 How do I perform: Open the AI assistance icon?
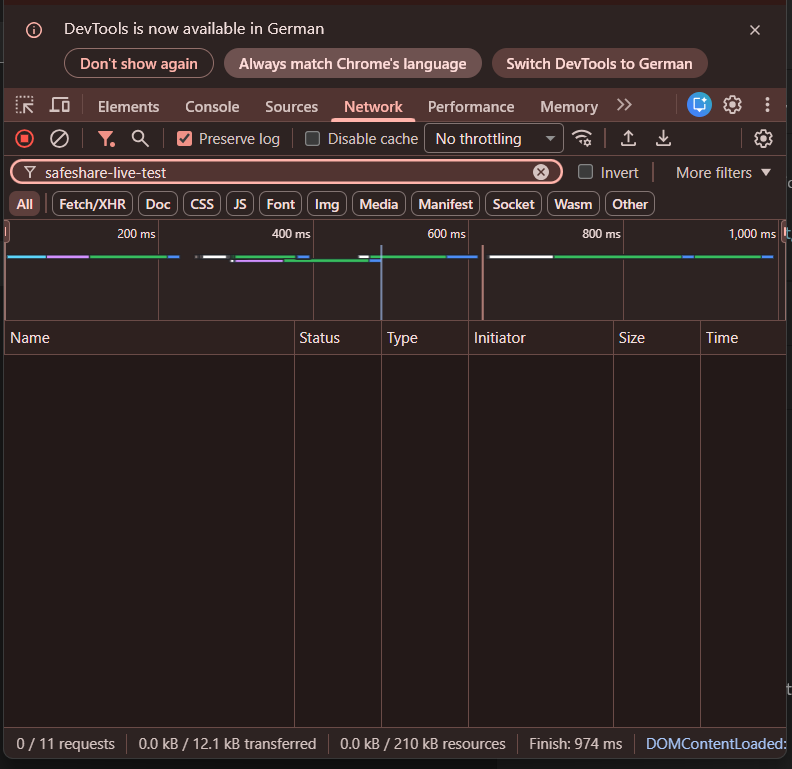point(699,105)
